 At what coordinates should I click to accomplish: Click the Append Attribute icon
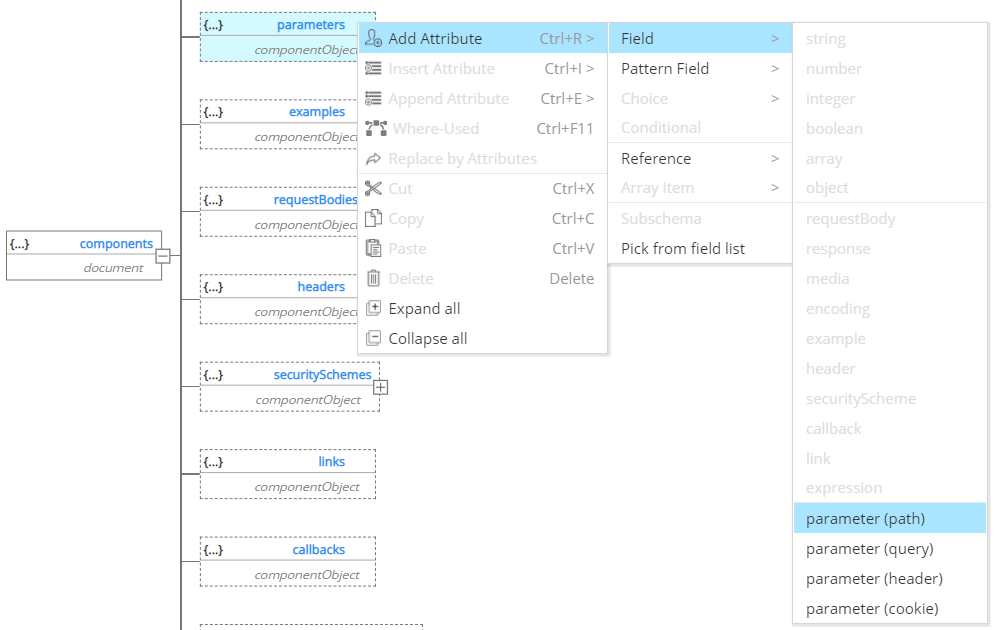(374, 98)
